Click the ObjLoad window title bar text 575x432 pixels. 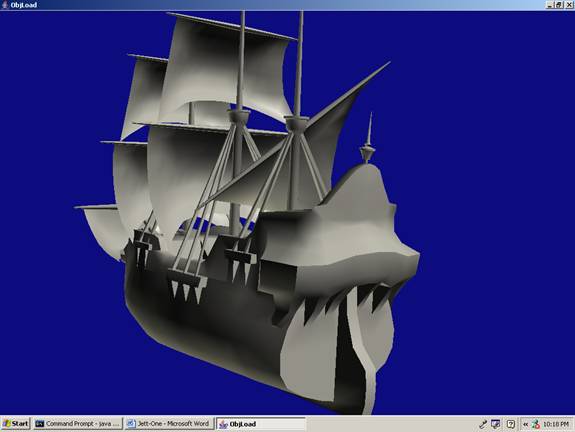click(24, 5)
